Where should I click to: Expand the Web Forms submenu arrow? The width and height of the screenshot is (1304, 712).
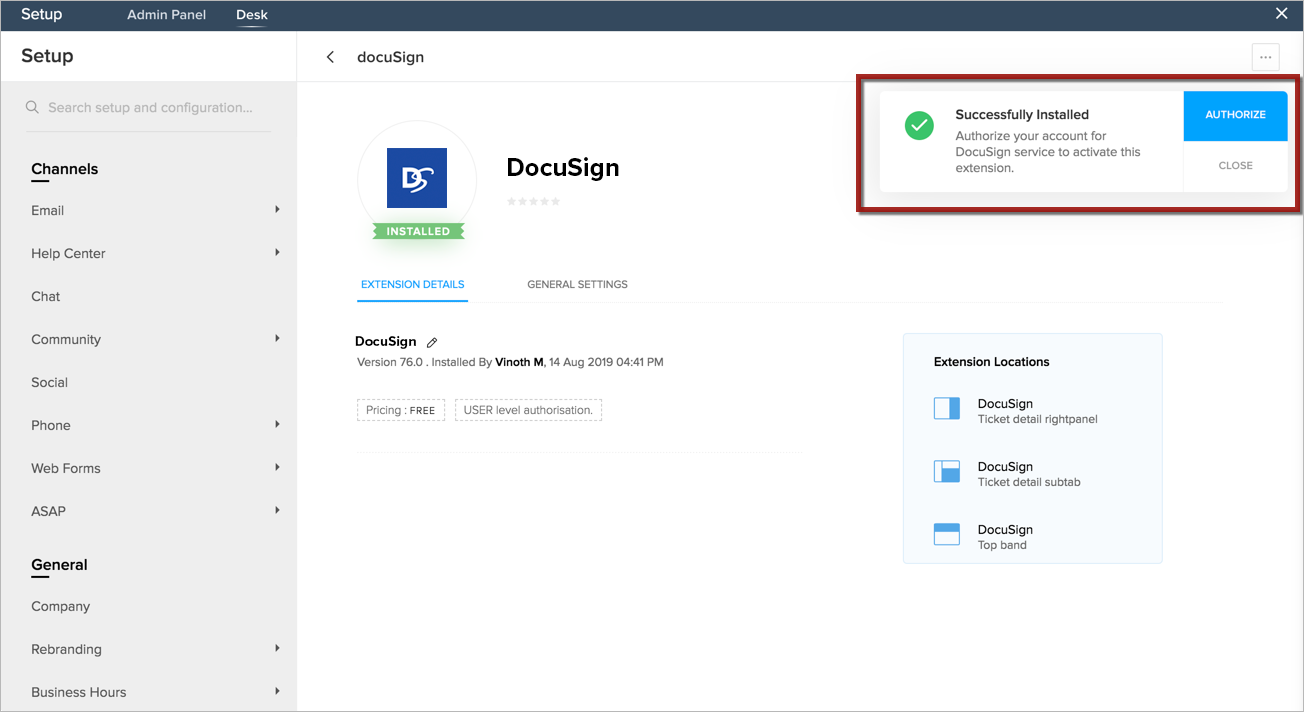pyautogui.click(x=277, y=468)
